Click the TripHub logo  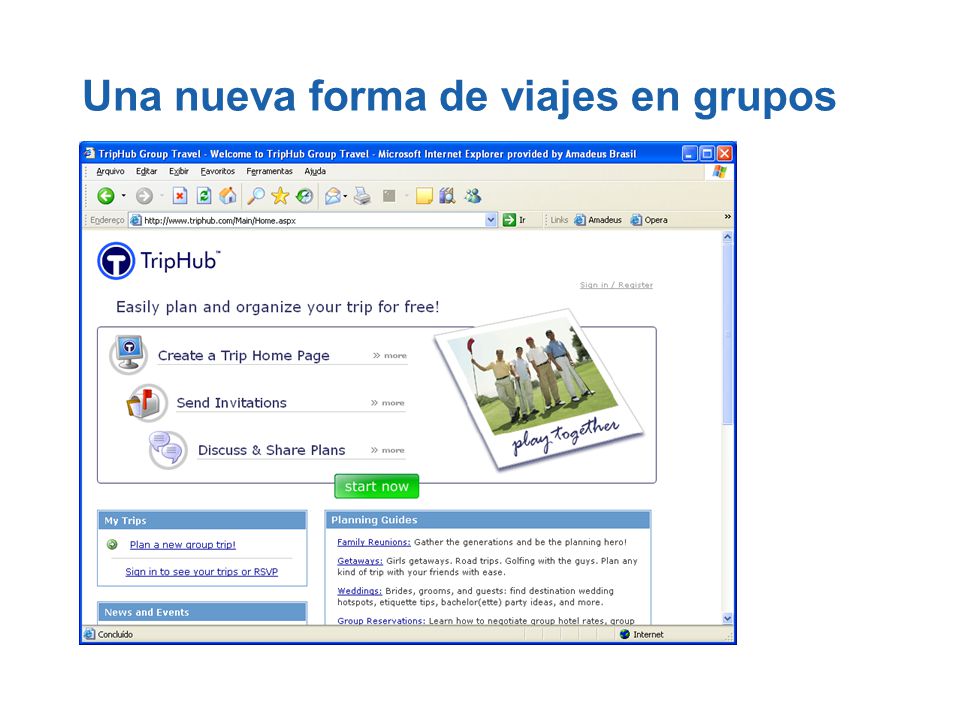[x=159, y=261]
